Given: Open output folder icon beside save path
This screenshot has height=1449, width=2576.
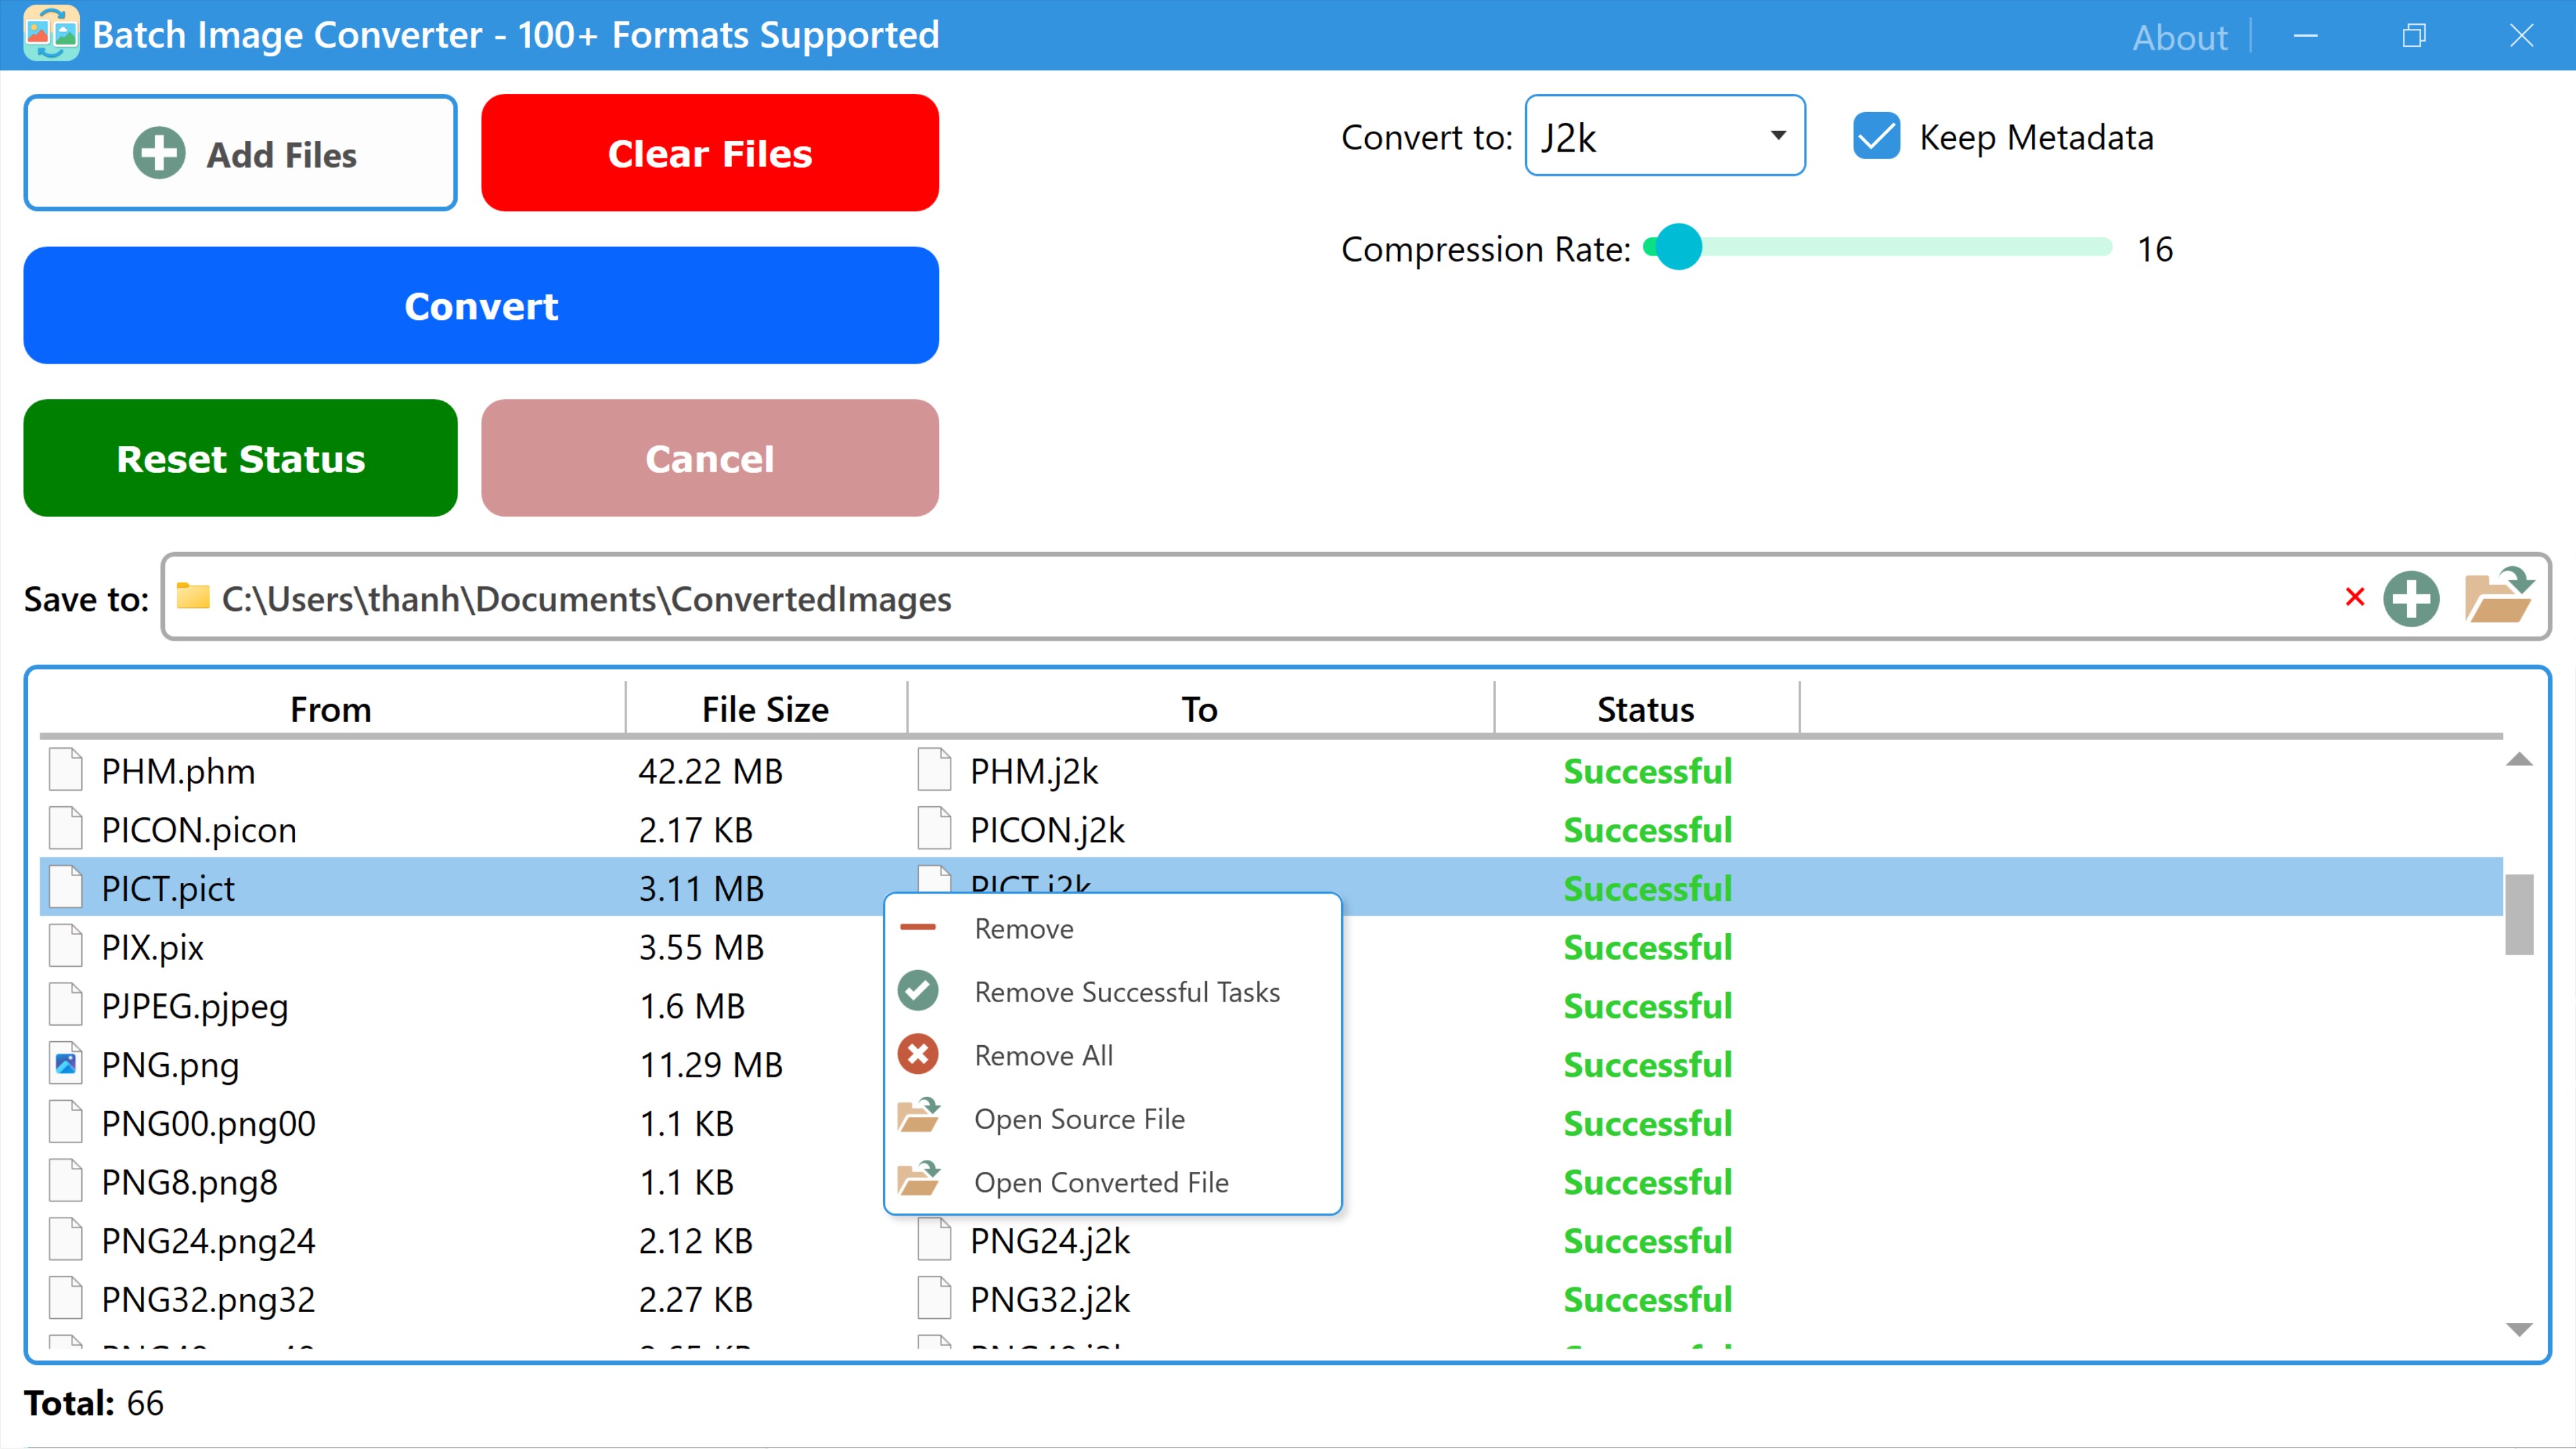Looking at the screenshot, I should click(2498, 595).
